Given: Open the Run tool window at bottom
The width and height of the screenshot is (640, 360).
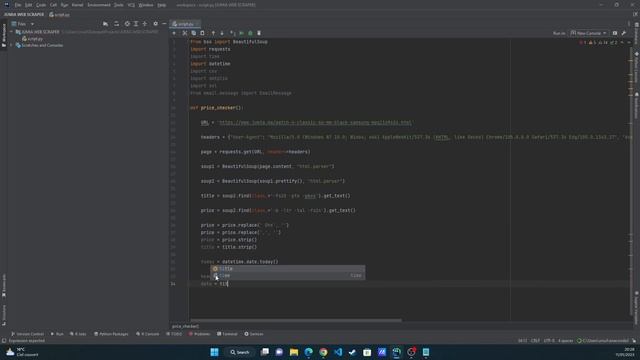Looking at the screenshot, I should [x=57, y=334].
